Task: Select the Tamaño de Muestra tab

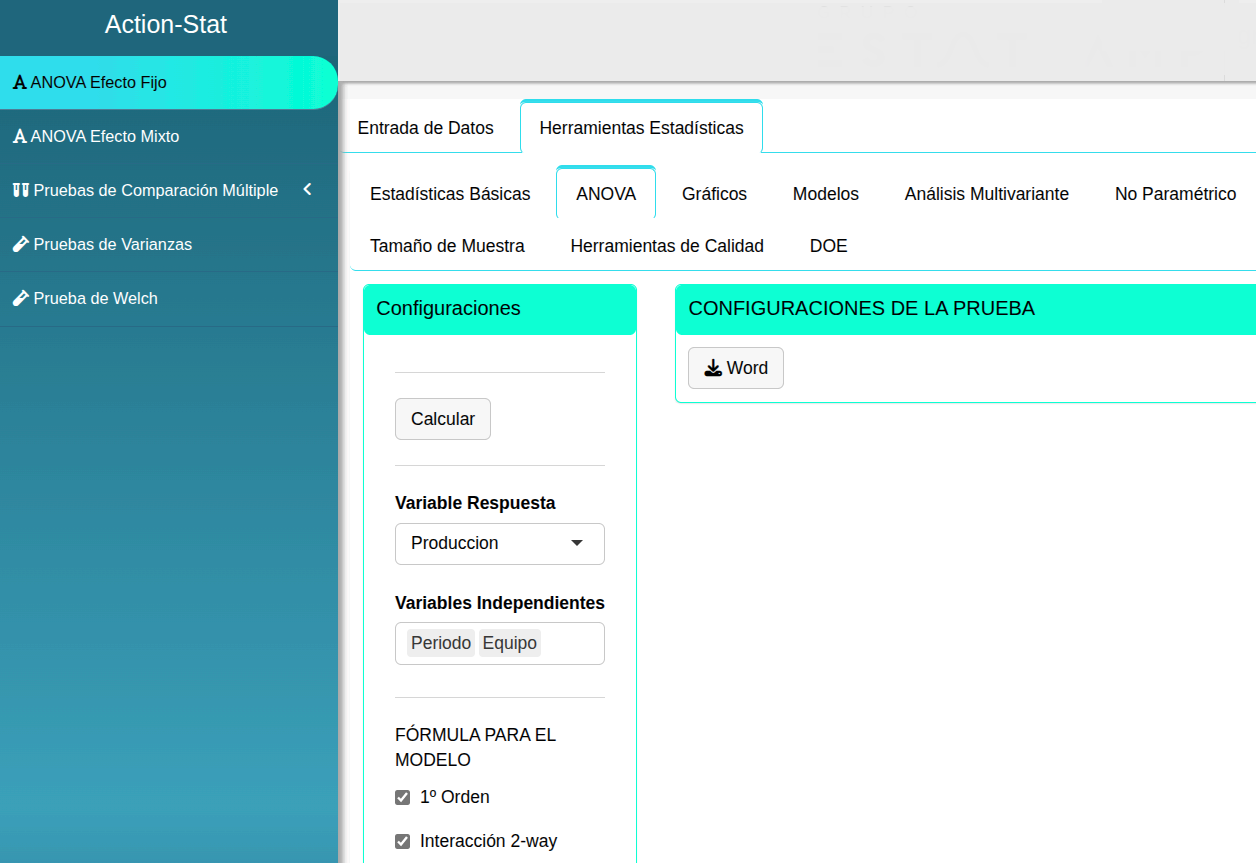Action: (447, 246)
